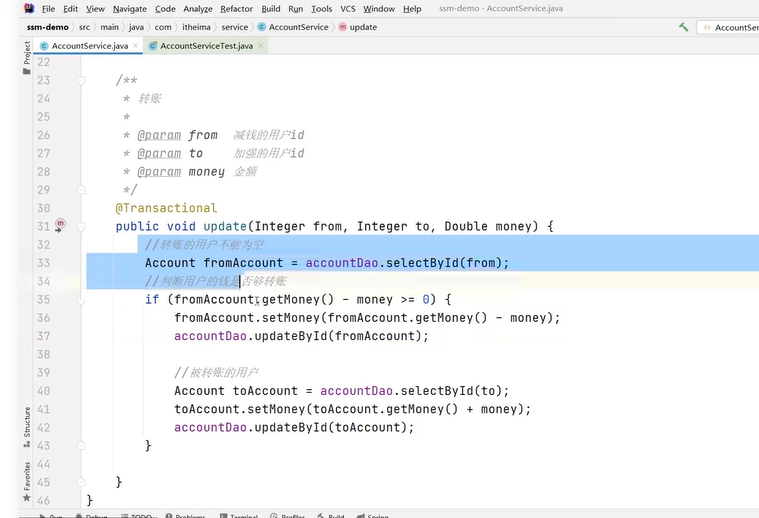Image resolution: width=759 pixels, height=518 pixels.
Task: Click the src breadcrumb
Action: point(84,27)
